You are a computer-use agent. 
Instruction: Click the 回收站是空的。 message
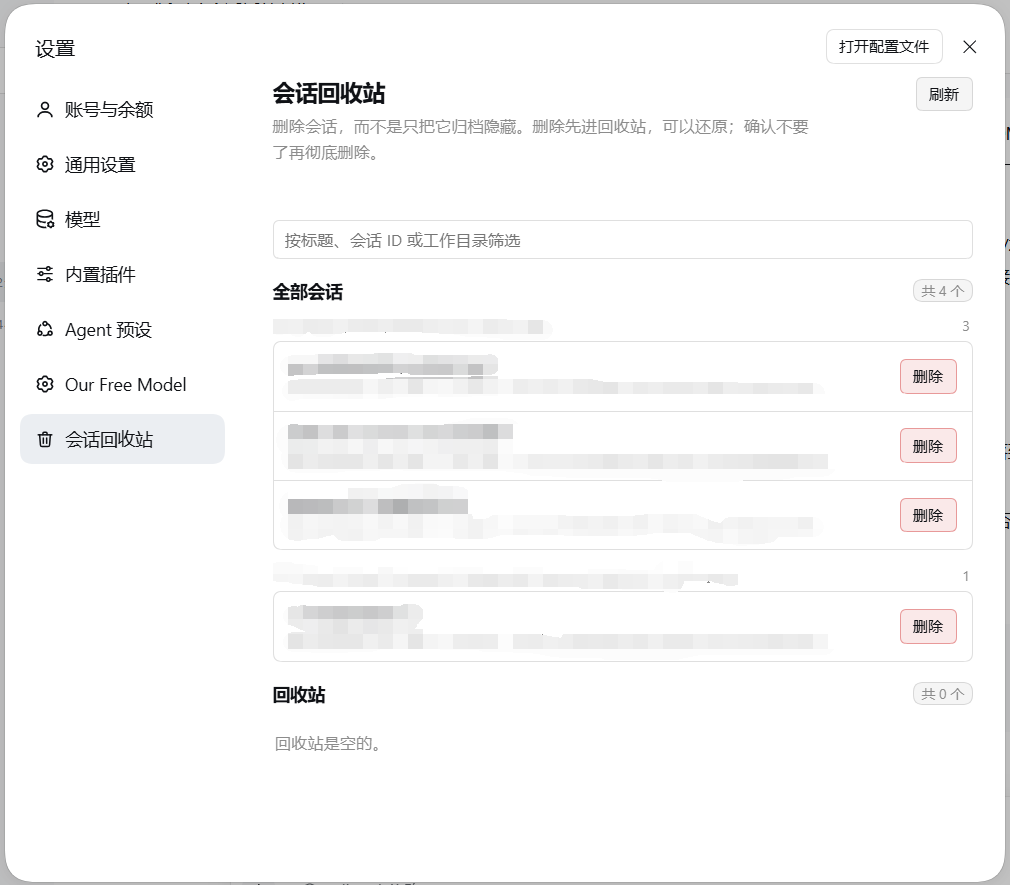(x=328, y=743)
